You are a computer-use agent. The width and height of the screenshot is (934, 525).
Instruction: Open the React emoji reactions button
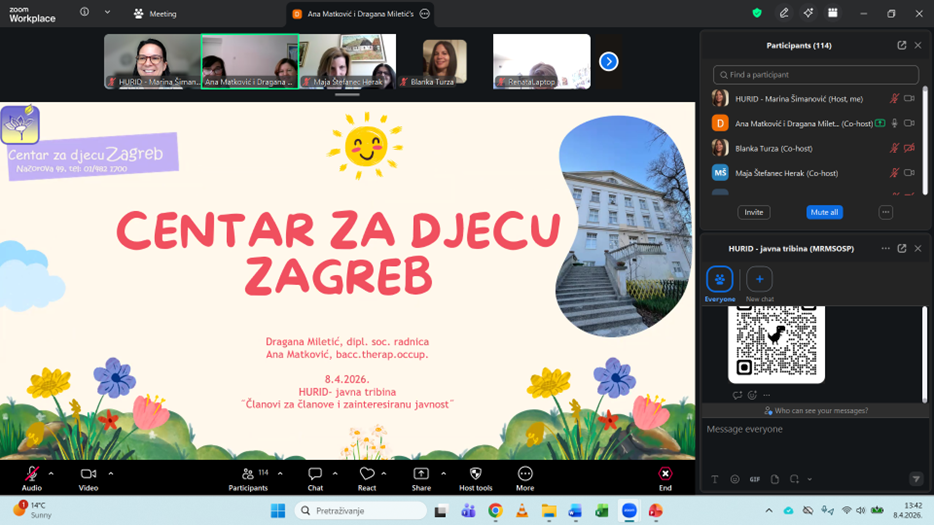point(367,474)
